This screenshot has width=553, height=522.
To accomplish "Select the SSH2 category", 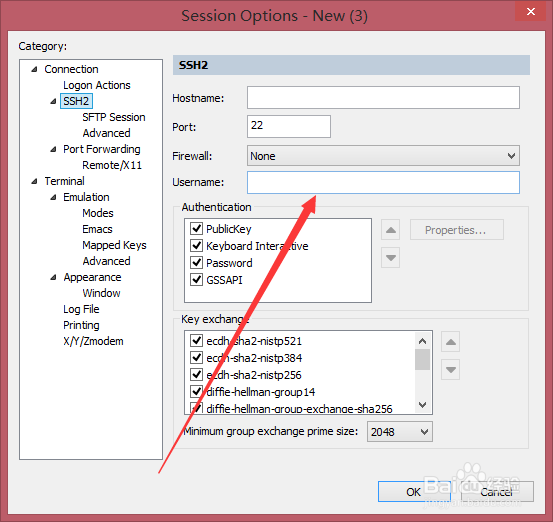I will [x=76, y=101].
